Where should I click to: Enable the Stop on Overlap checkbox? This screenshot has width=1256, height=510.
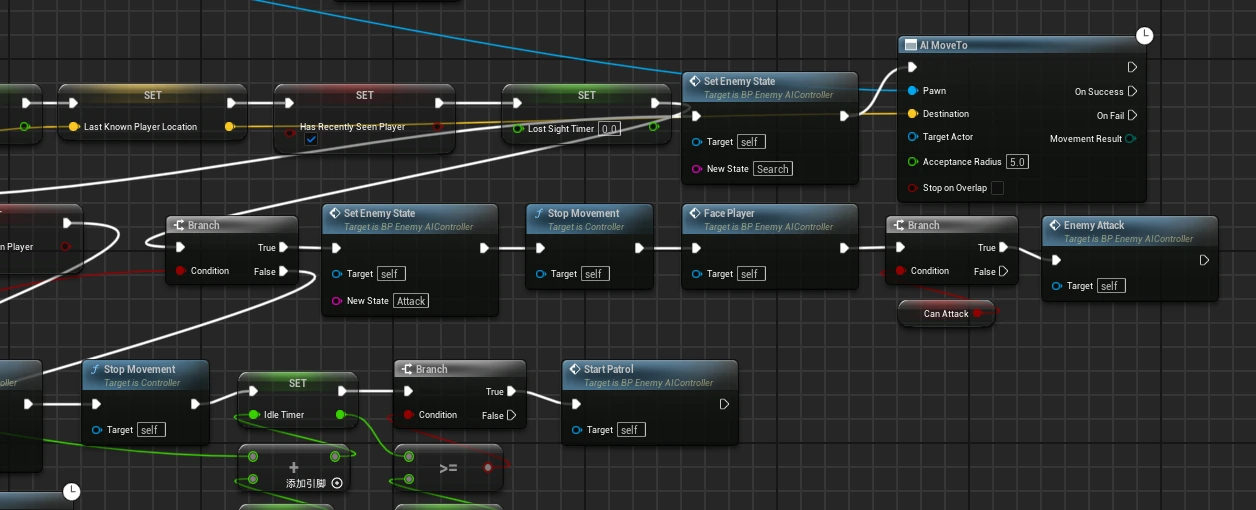tap(997, 188)
